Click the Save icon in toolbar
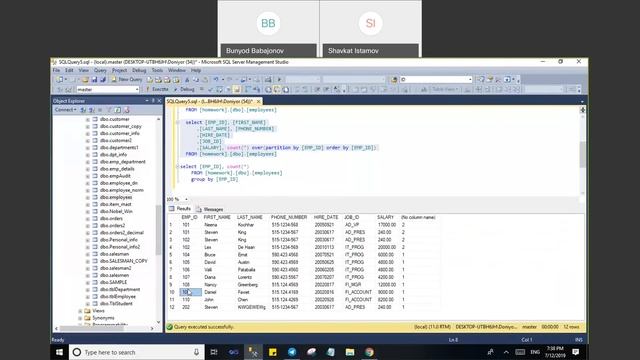The height and width of the screenshot is (360, 640). [94, 80]
